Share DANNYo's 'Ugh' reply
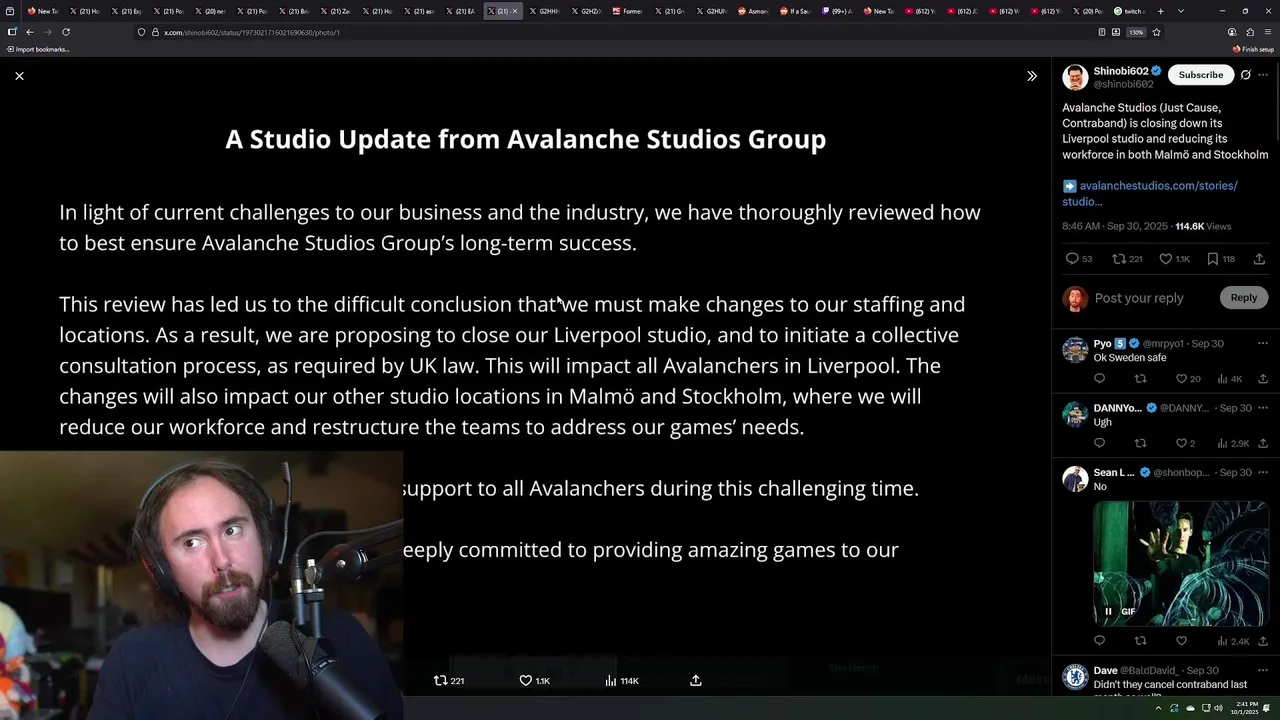This screenshot has width=1280, height=720. 1263,443
